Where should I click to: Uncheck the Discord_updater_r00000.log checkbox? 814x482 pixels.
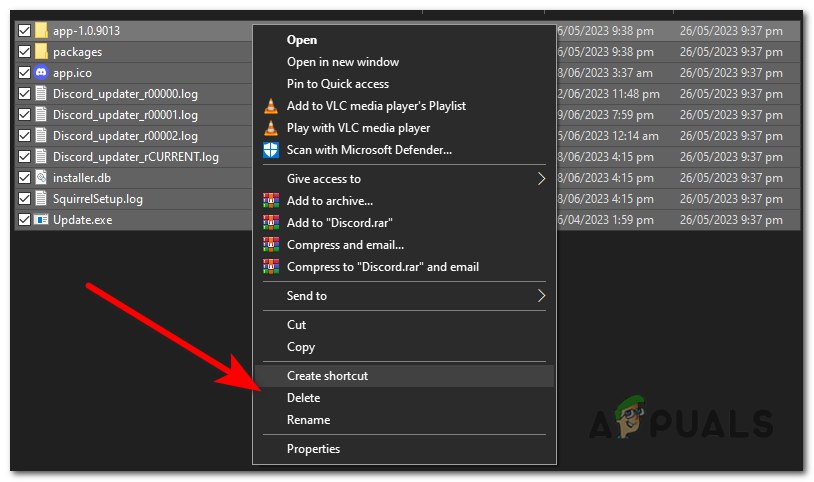coord(24,93)
